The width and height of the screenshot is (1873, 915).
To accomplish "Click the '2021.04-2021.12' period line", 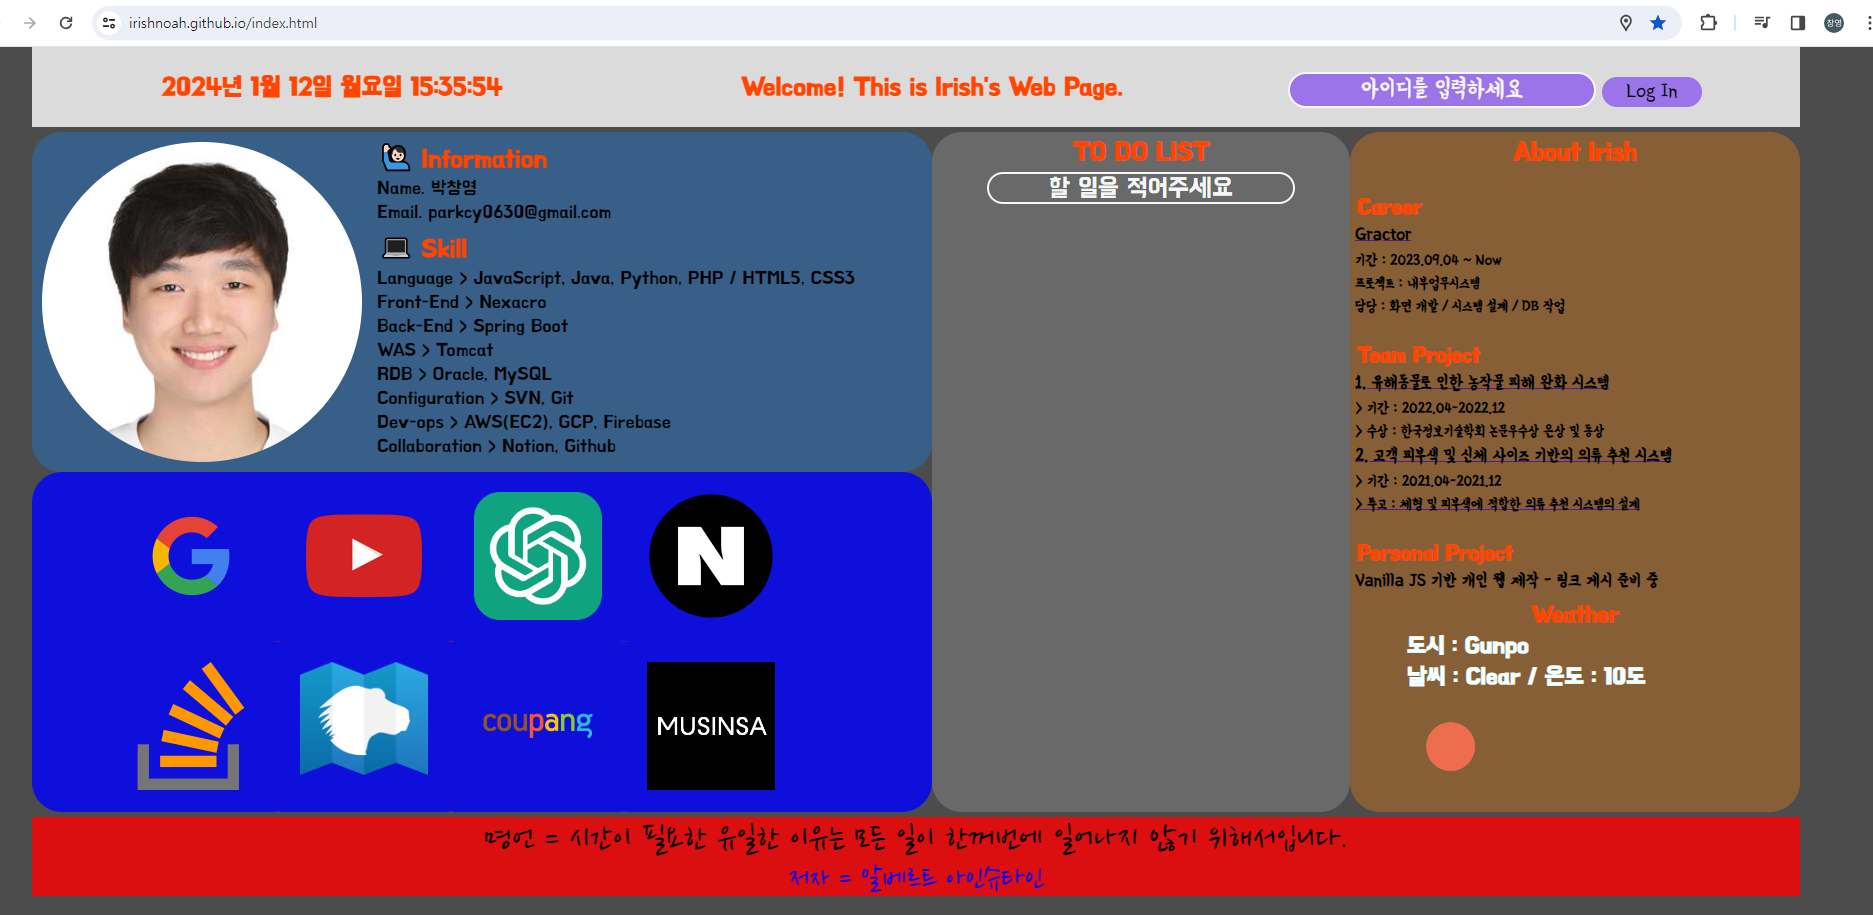I will (x=1428, y=481).
